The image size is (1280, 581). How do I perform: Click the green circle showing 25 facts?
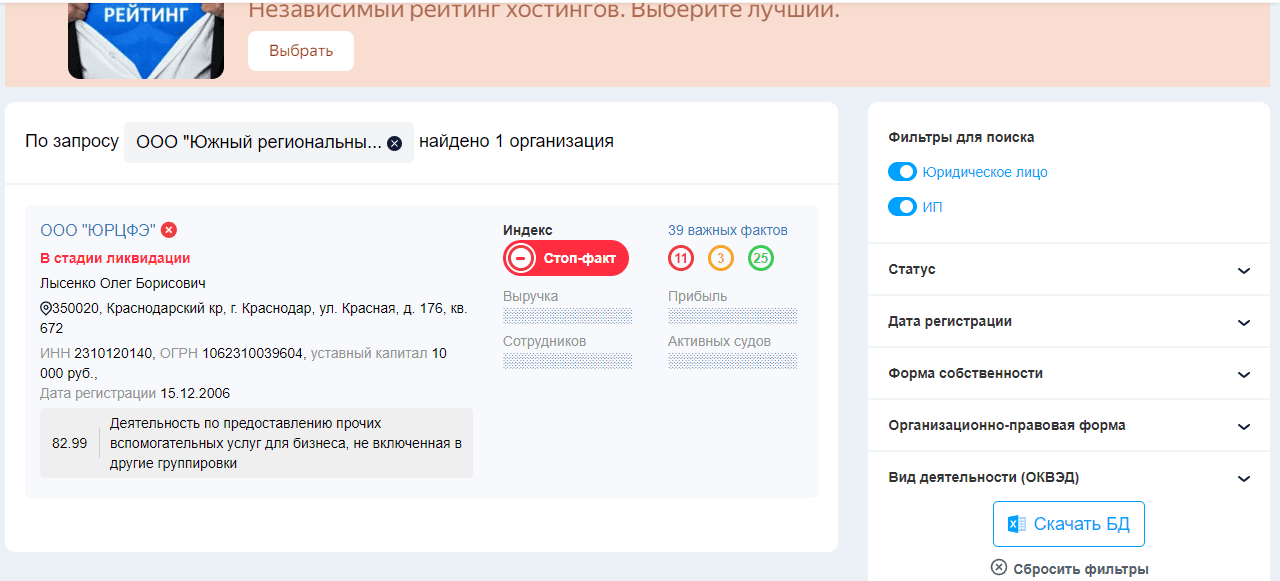761,259
